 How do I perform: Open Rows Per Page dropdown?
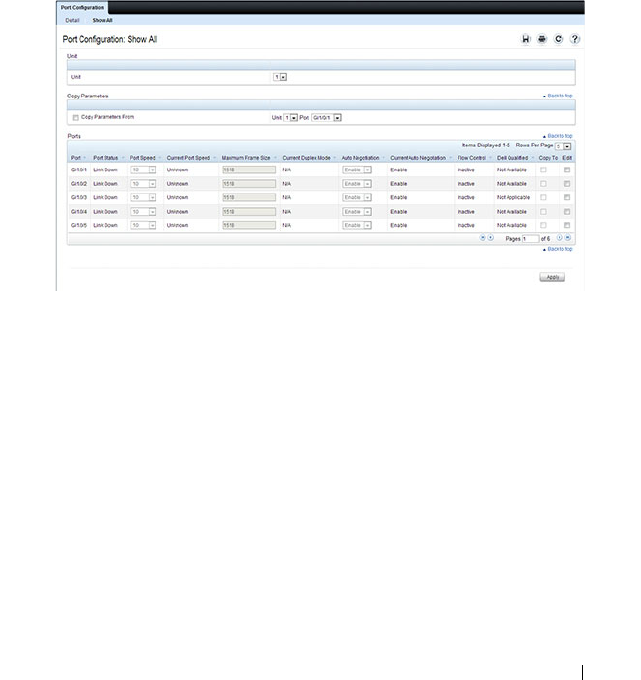(563, 146)
